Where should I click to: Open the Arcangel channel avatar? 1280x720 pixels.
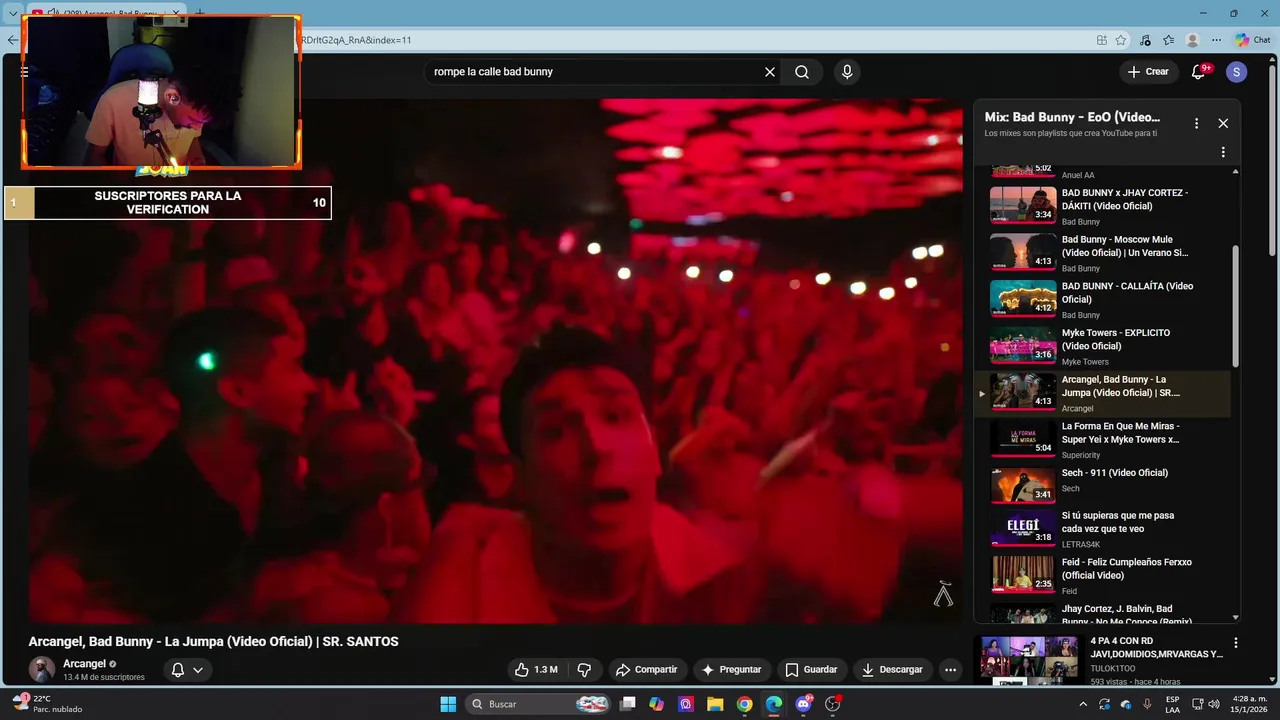(42, 669)
